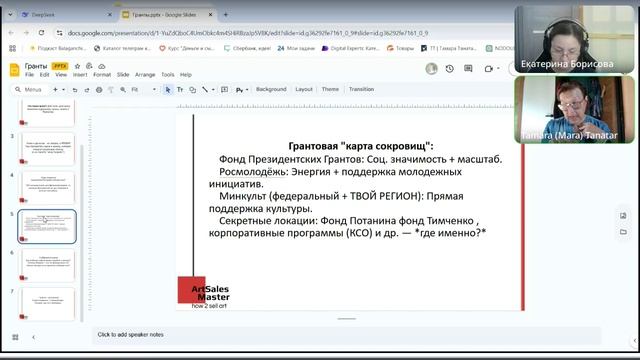Screen dimensions: 640x360
Task: Click the Zoom magnifier tool
Action: point(123,89)
